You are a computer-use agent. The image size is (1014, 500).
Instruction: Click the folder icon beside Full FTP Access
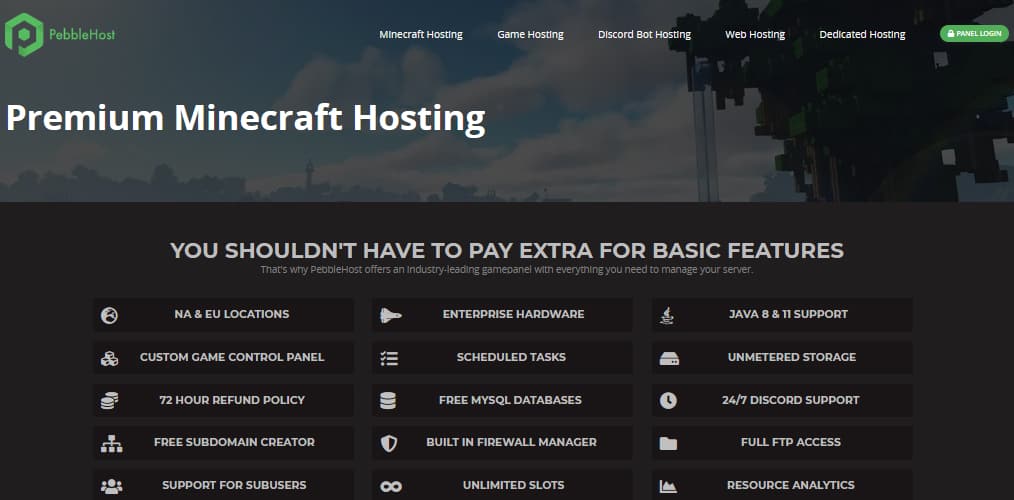coord(668,443)
